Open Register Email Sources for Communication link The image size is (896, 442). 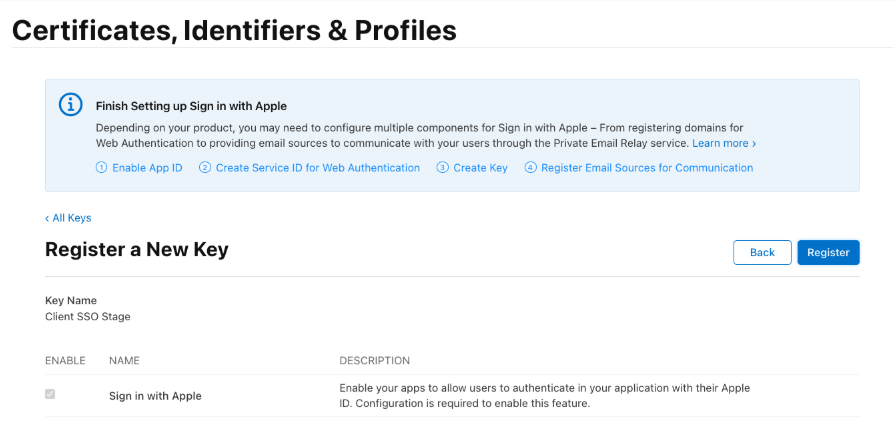tap(647, 168)
